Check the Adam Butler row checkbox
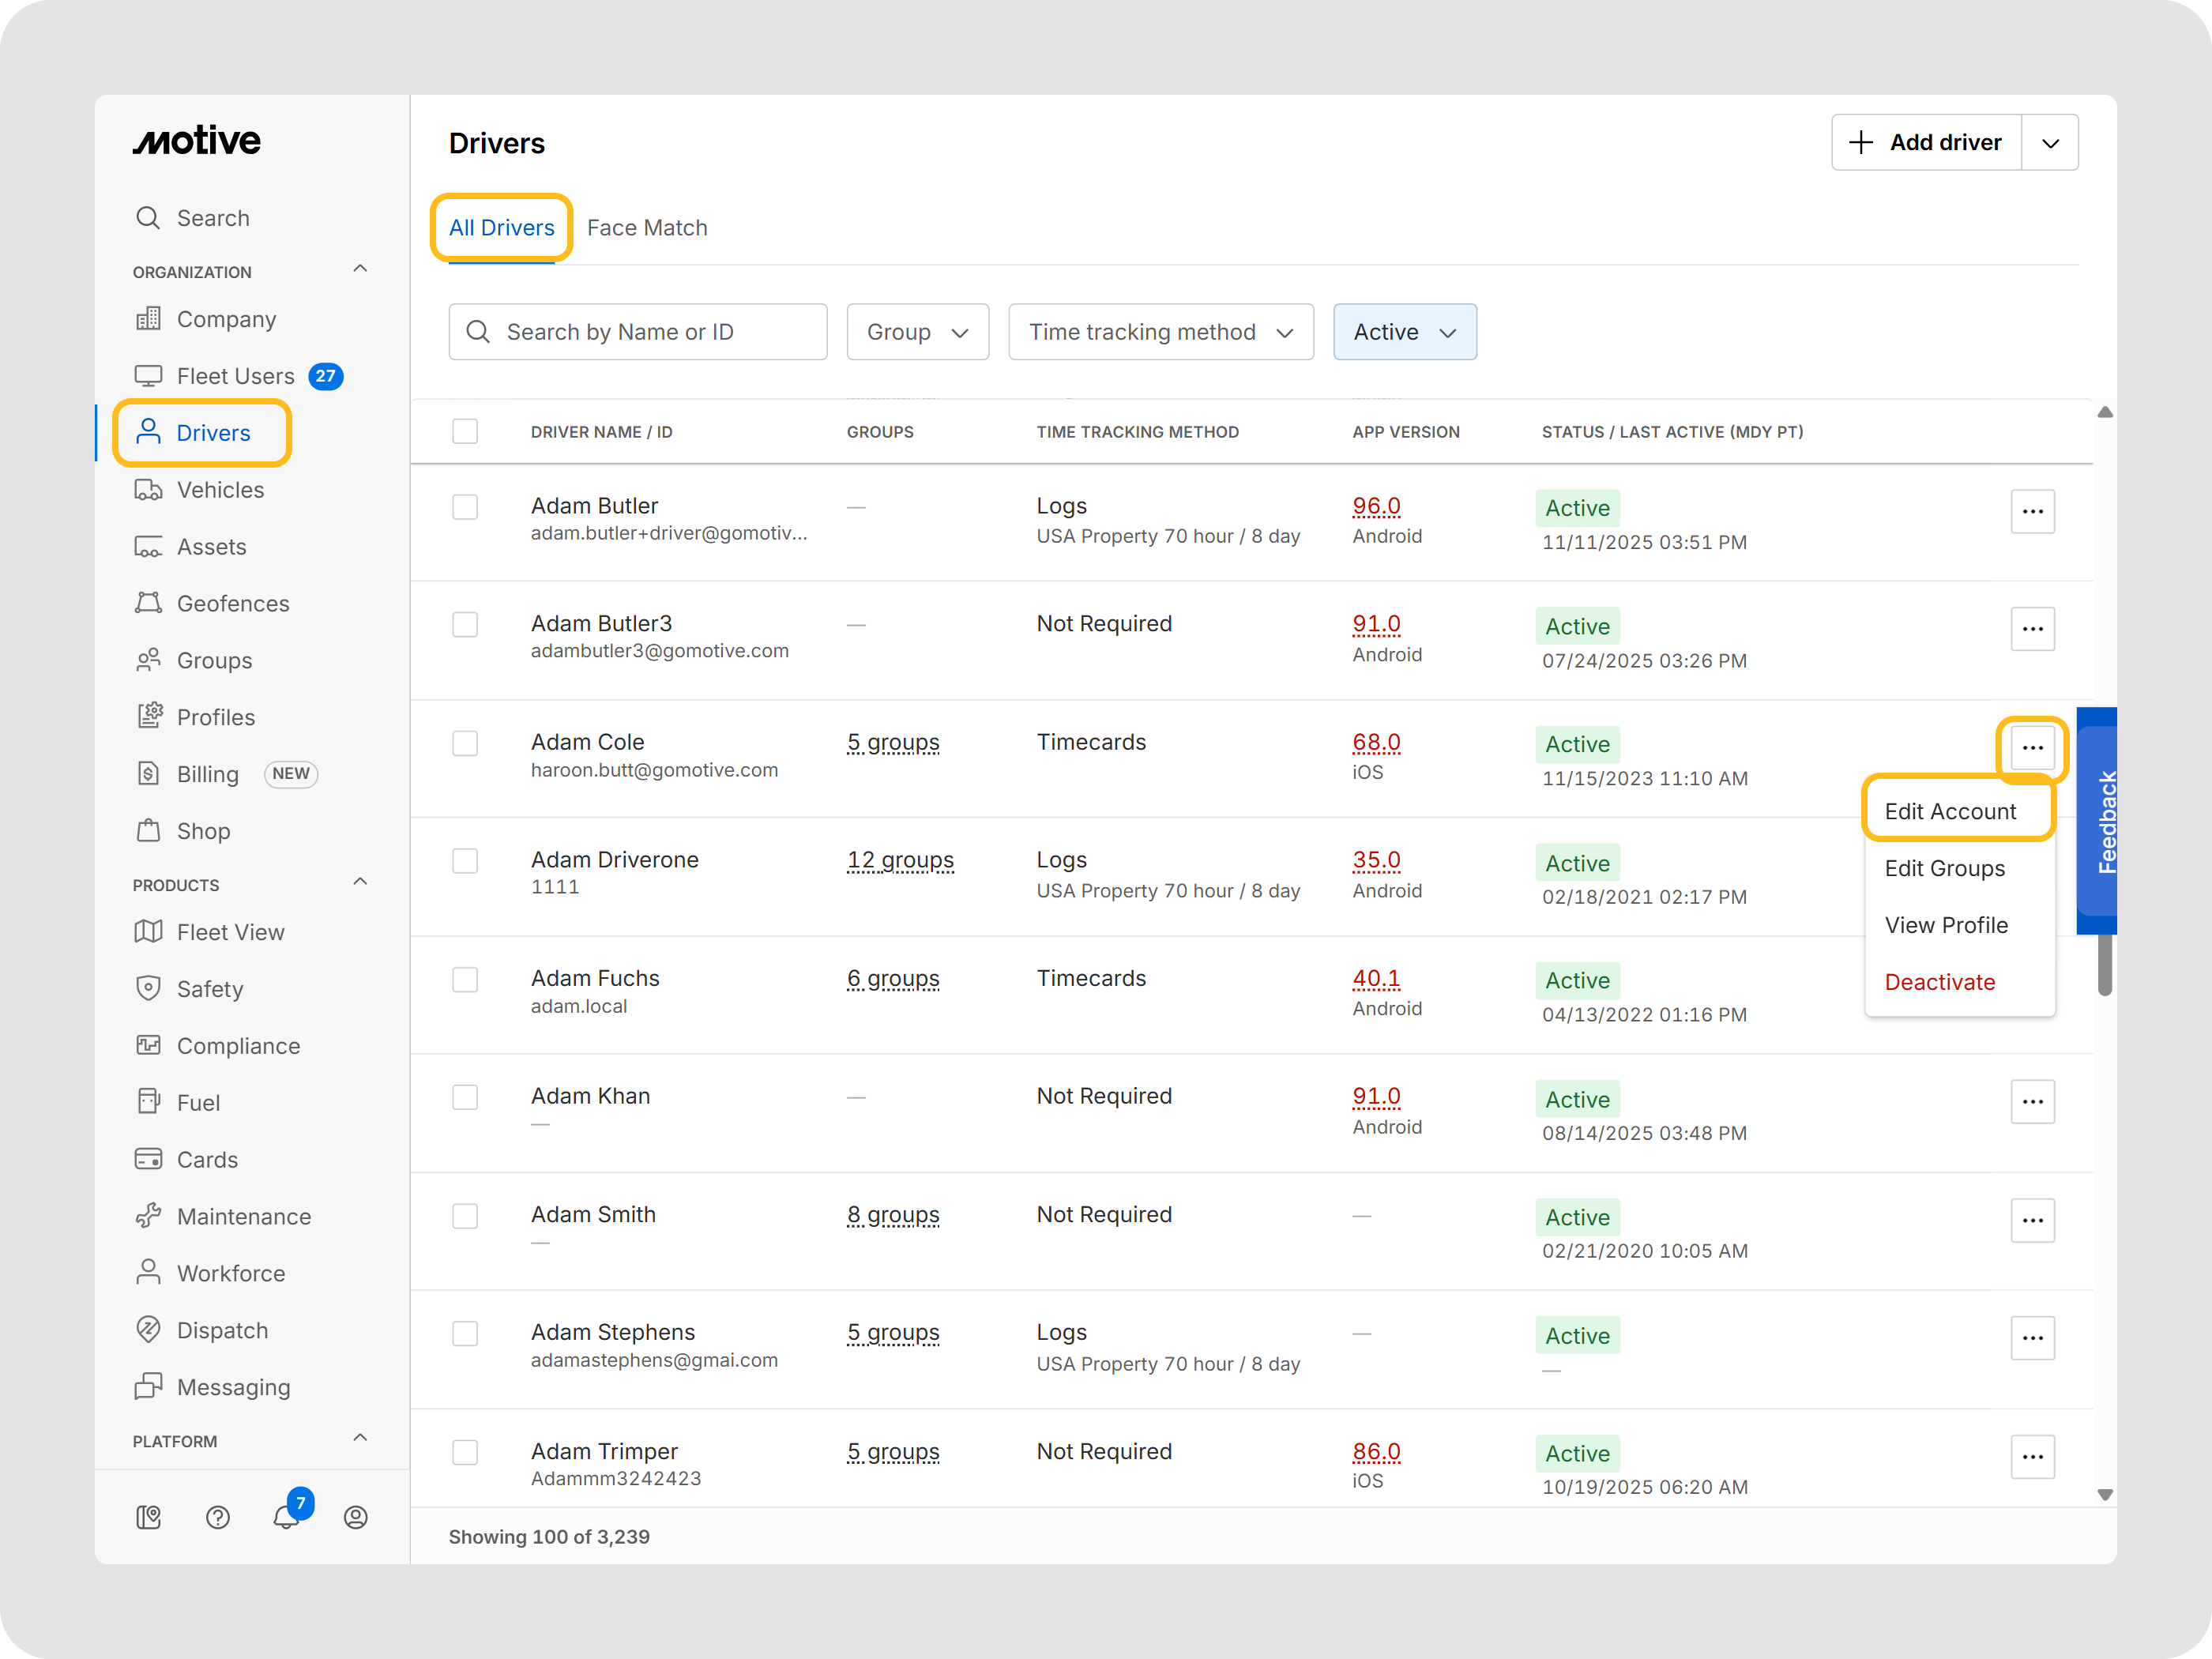Image resolution: width=2212 pixels, height=1659 pixels. point(465,507)
